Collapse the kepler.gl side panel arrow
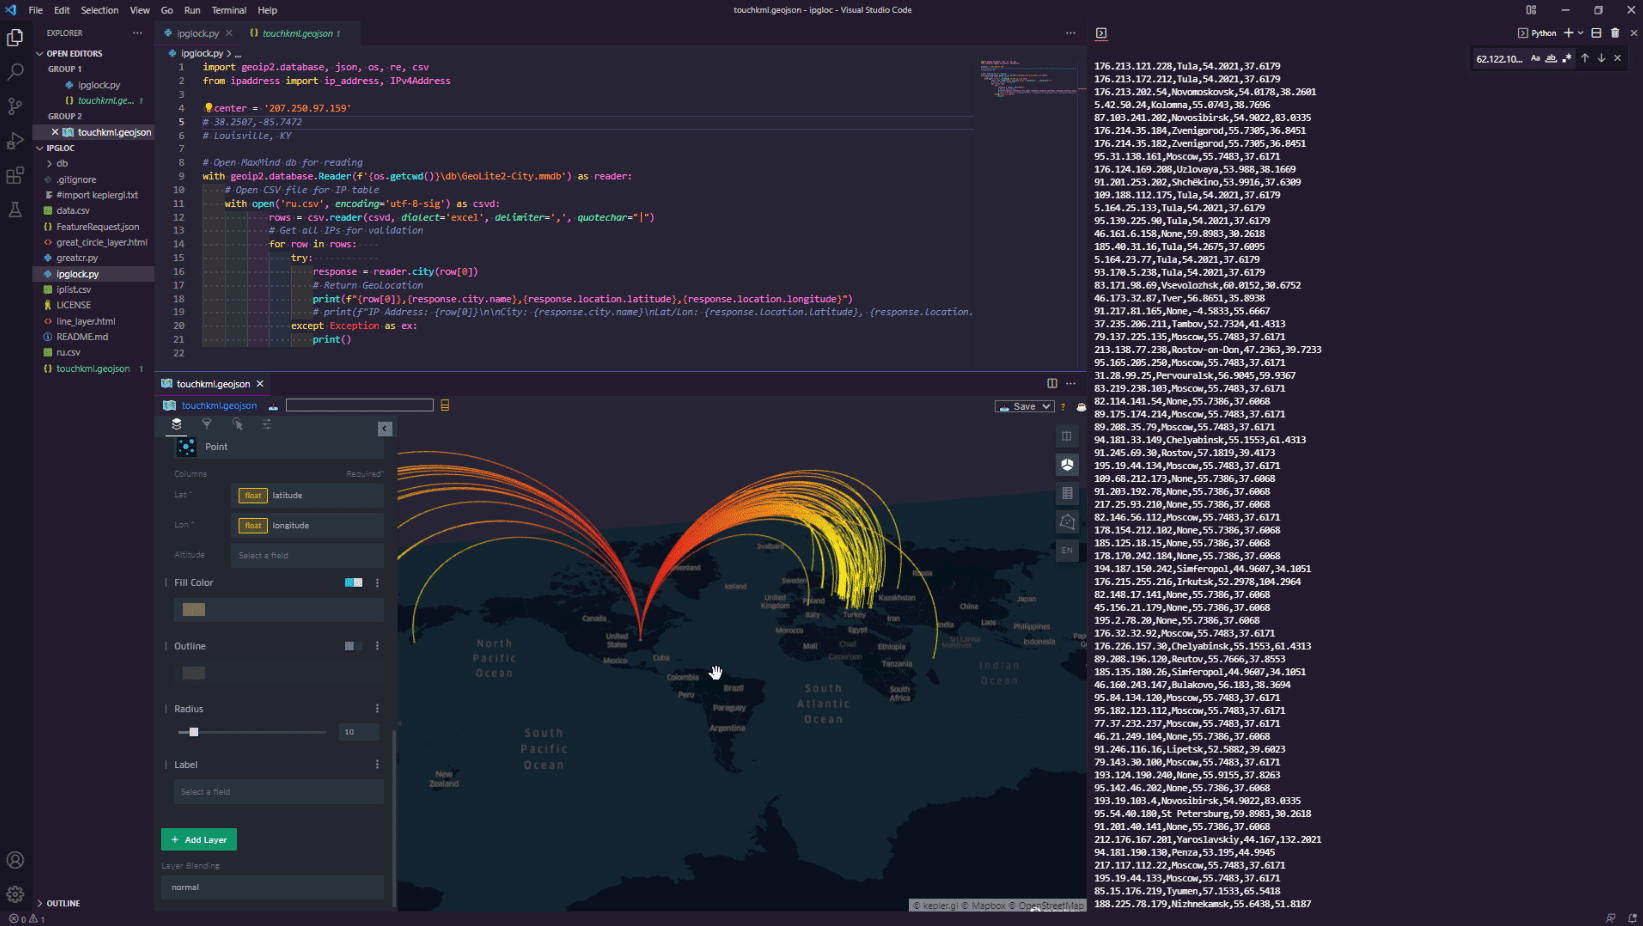The image size is (1643, 926). (x=385, y=429)
